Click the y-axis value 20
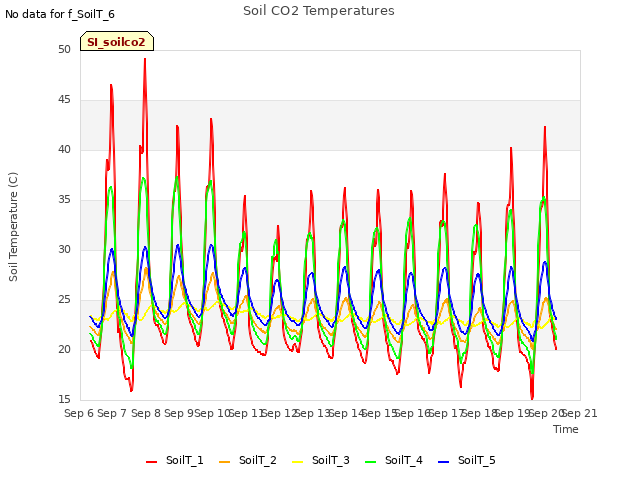Image resolution: width=640 pixels, height=480 pixels. (x=64, y=349)
